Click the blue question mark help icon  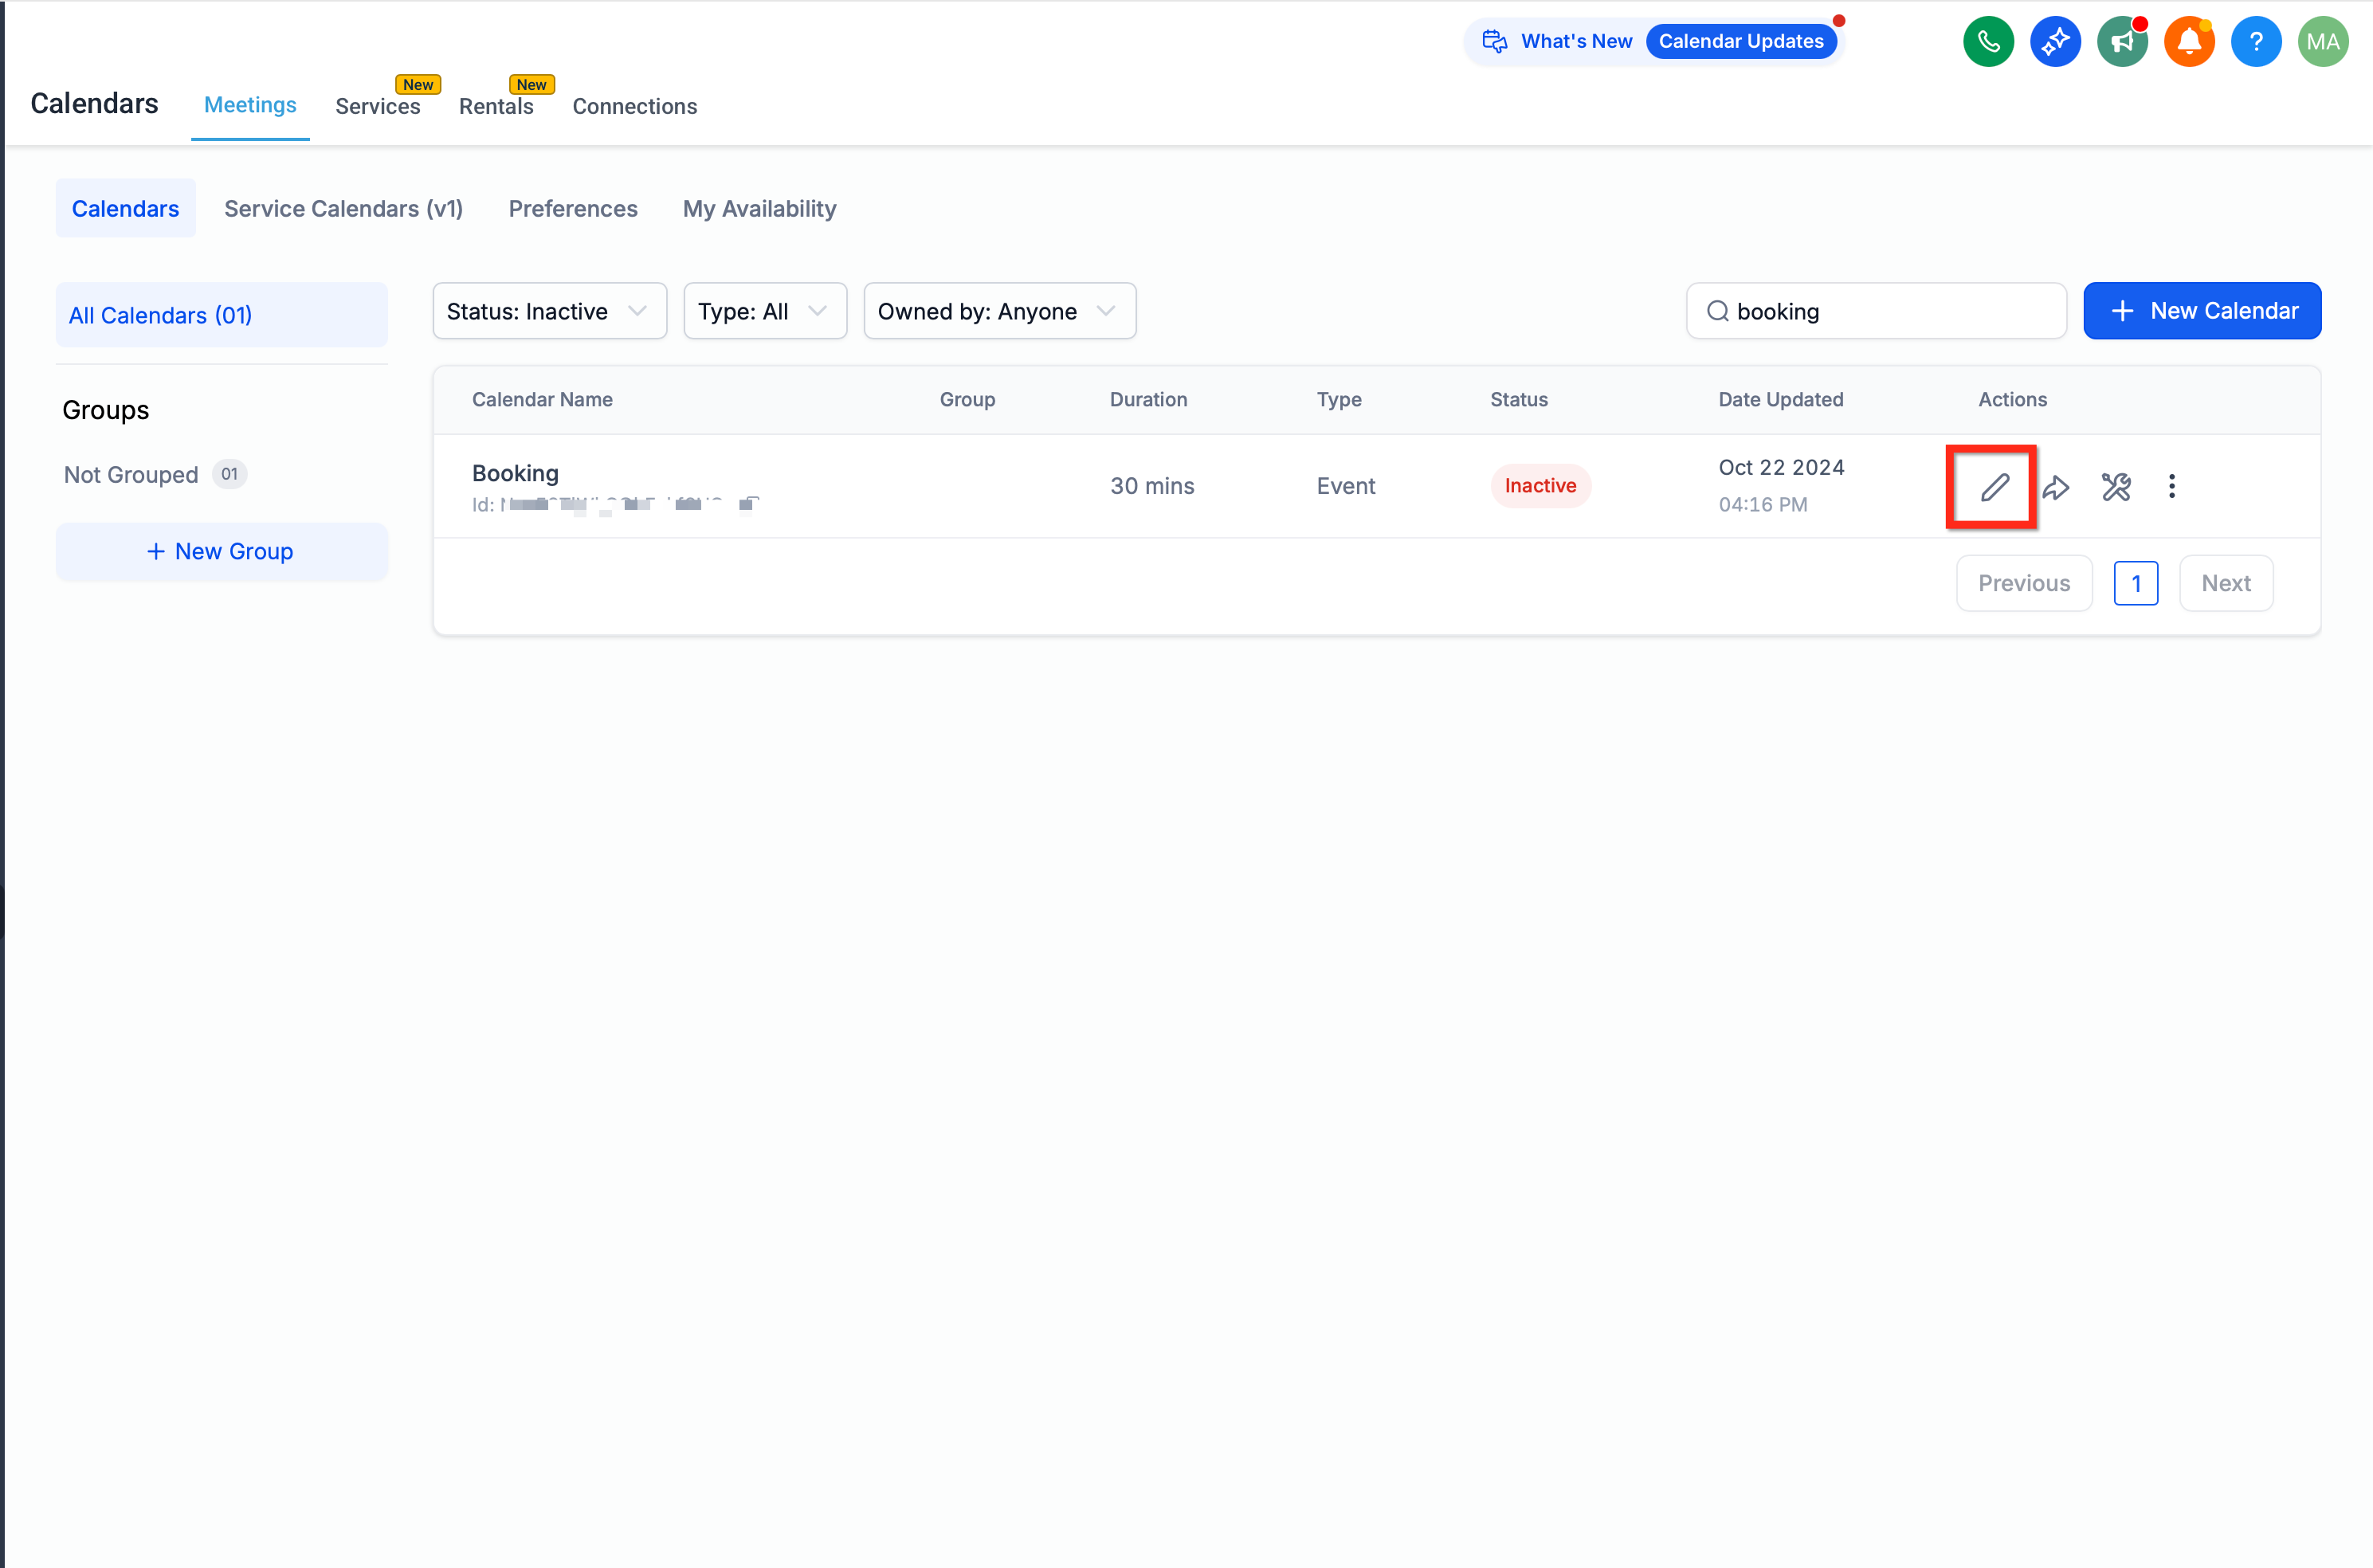tap(2255, 42)
